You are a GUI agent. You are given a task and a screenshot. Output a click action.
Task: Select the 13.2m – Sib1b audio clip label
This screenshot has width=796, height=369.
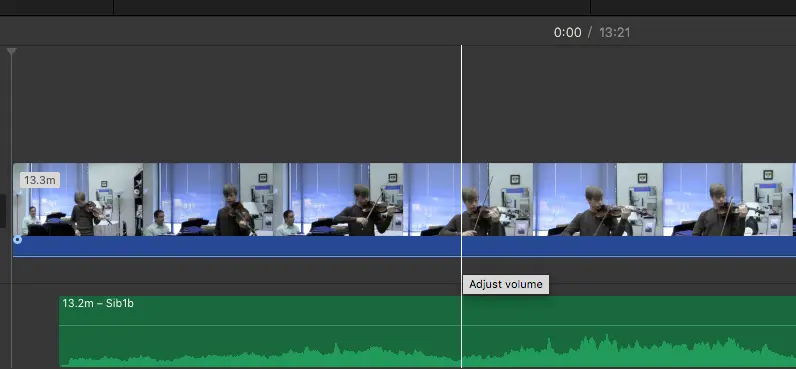pos(98,304)
